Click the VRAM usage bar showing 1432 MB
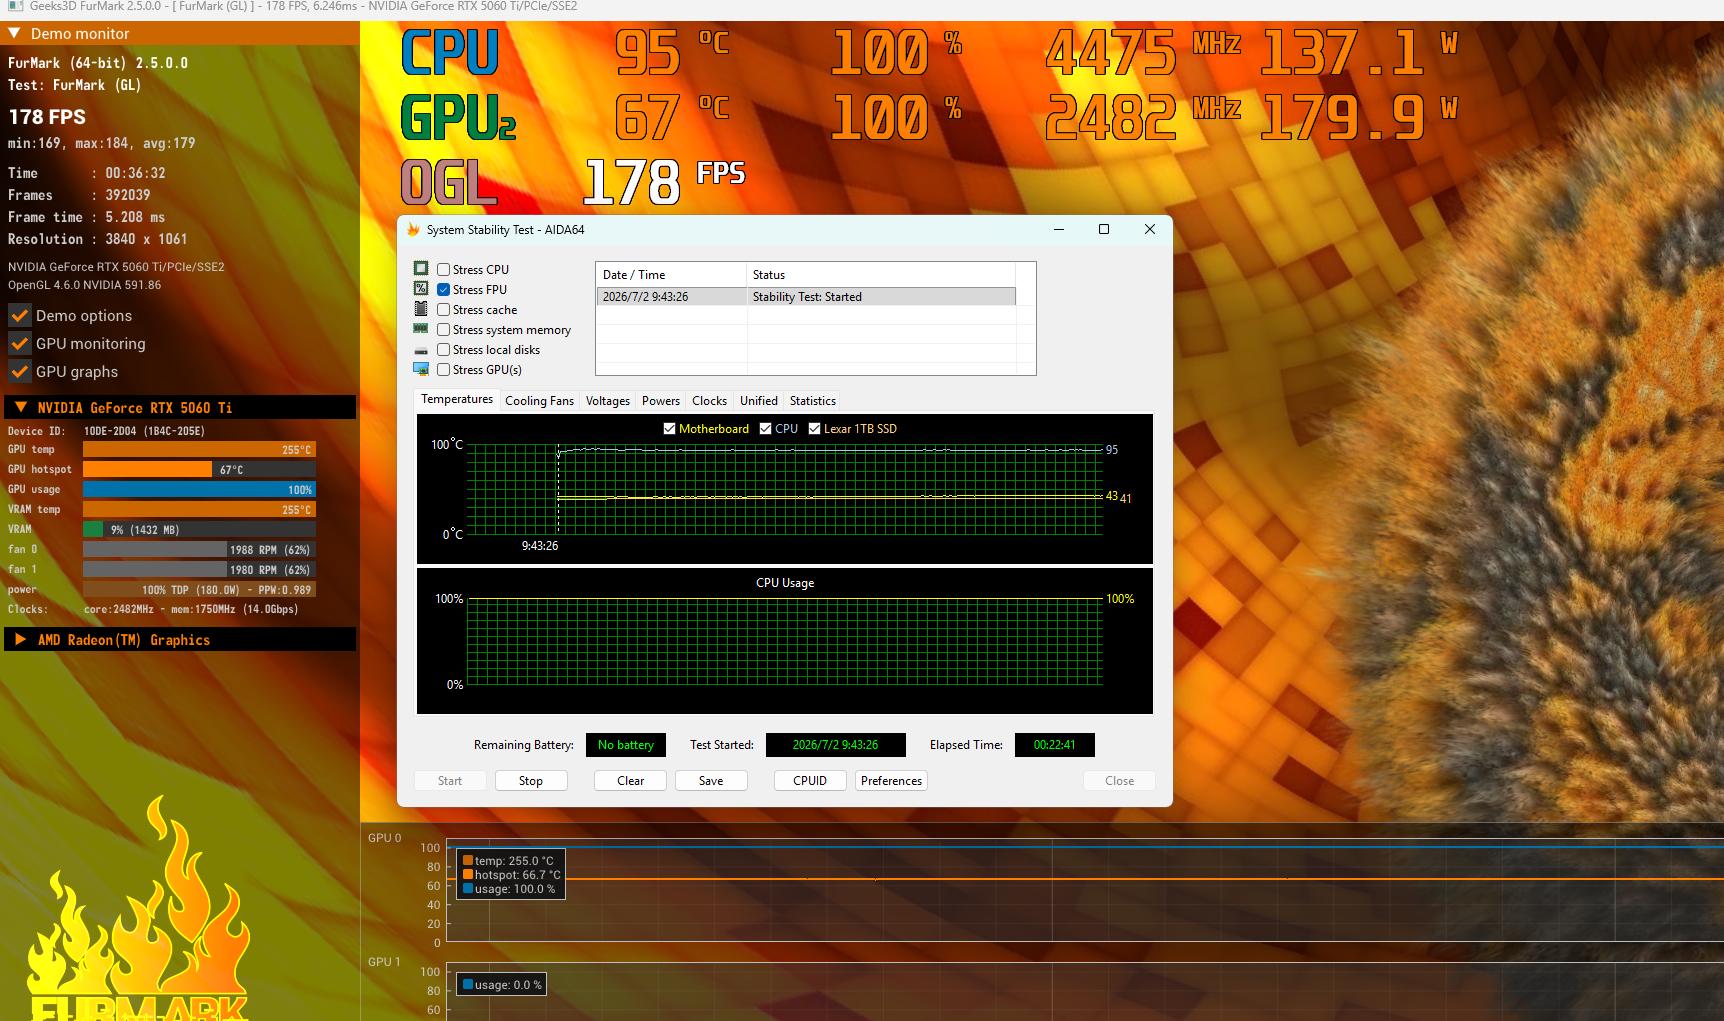The width and height of the screenshot is (1724, 1021). 199,530
